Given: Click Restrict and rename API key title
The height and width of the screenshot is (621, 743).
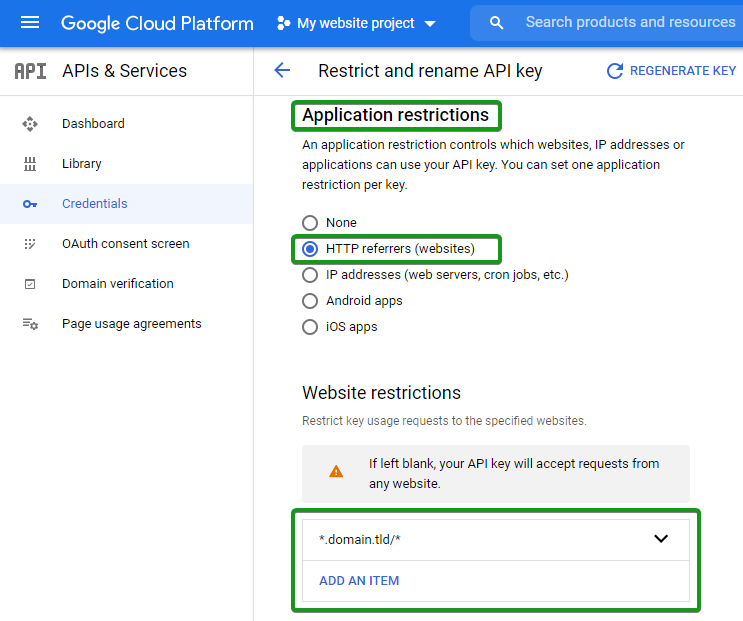Looking at the screenshot, I should (x=430, y=71).
